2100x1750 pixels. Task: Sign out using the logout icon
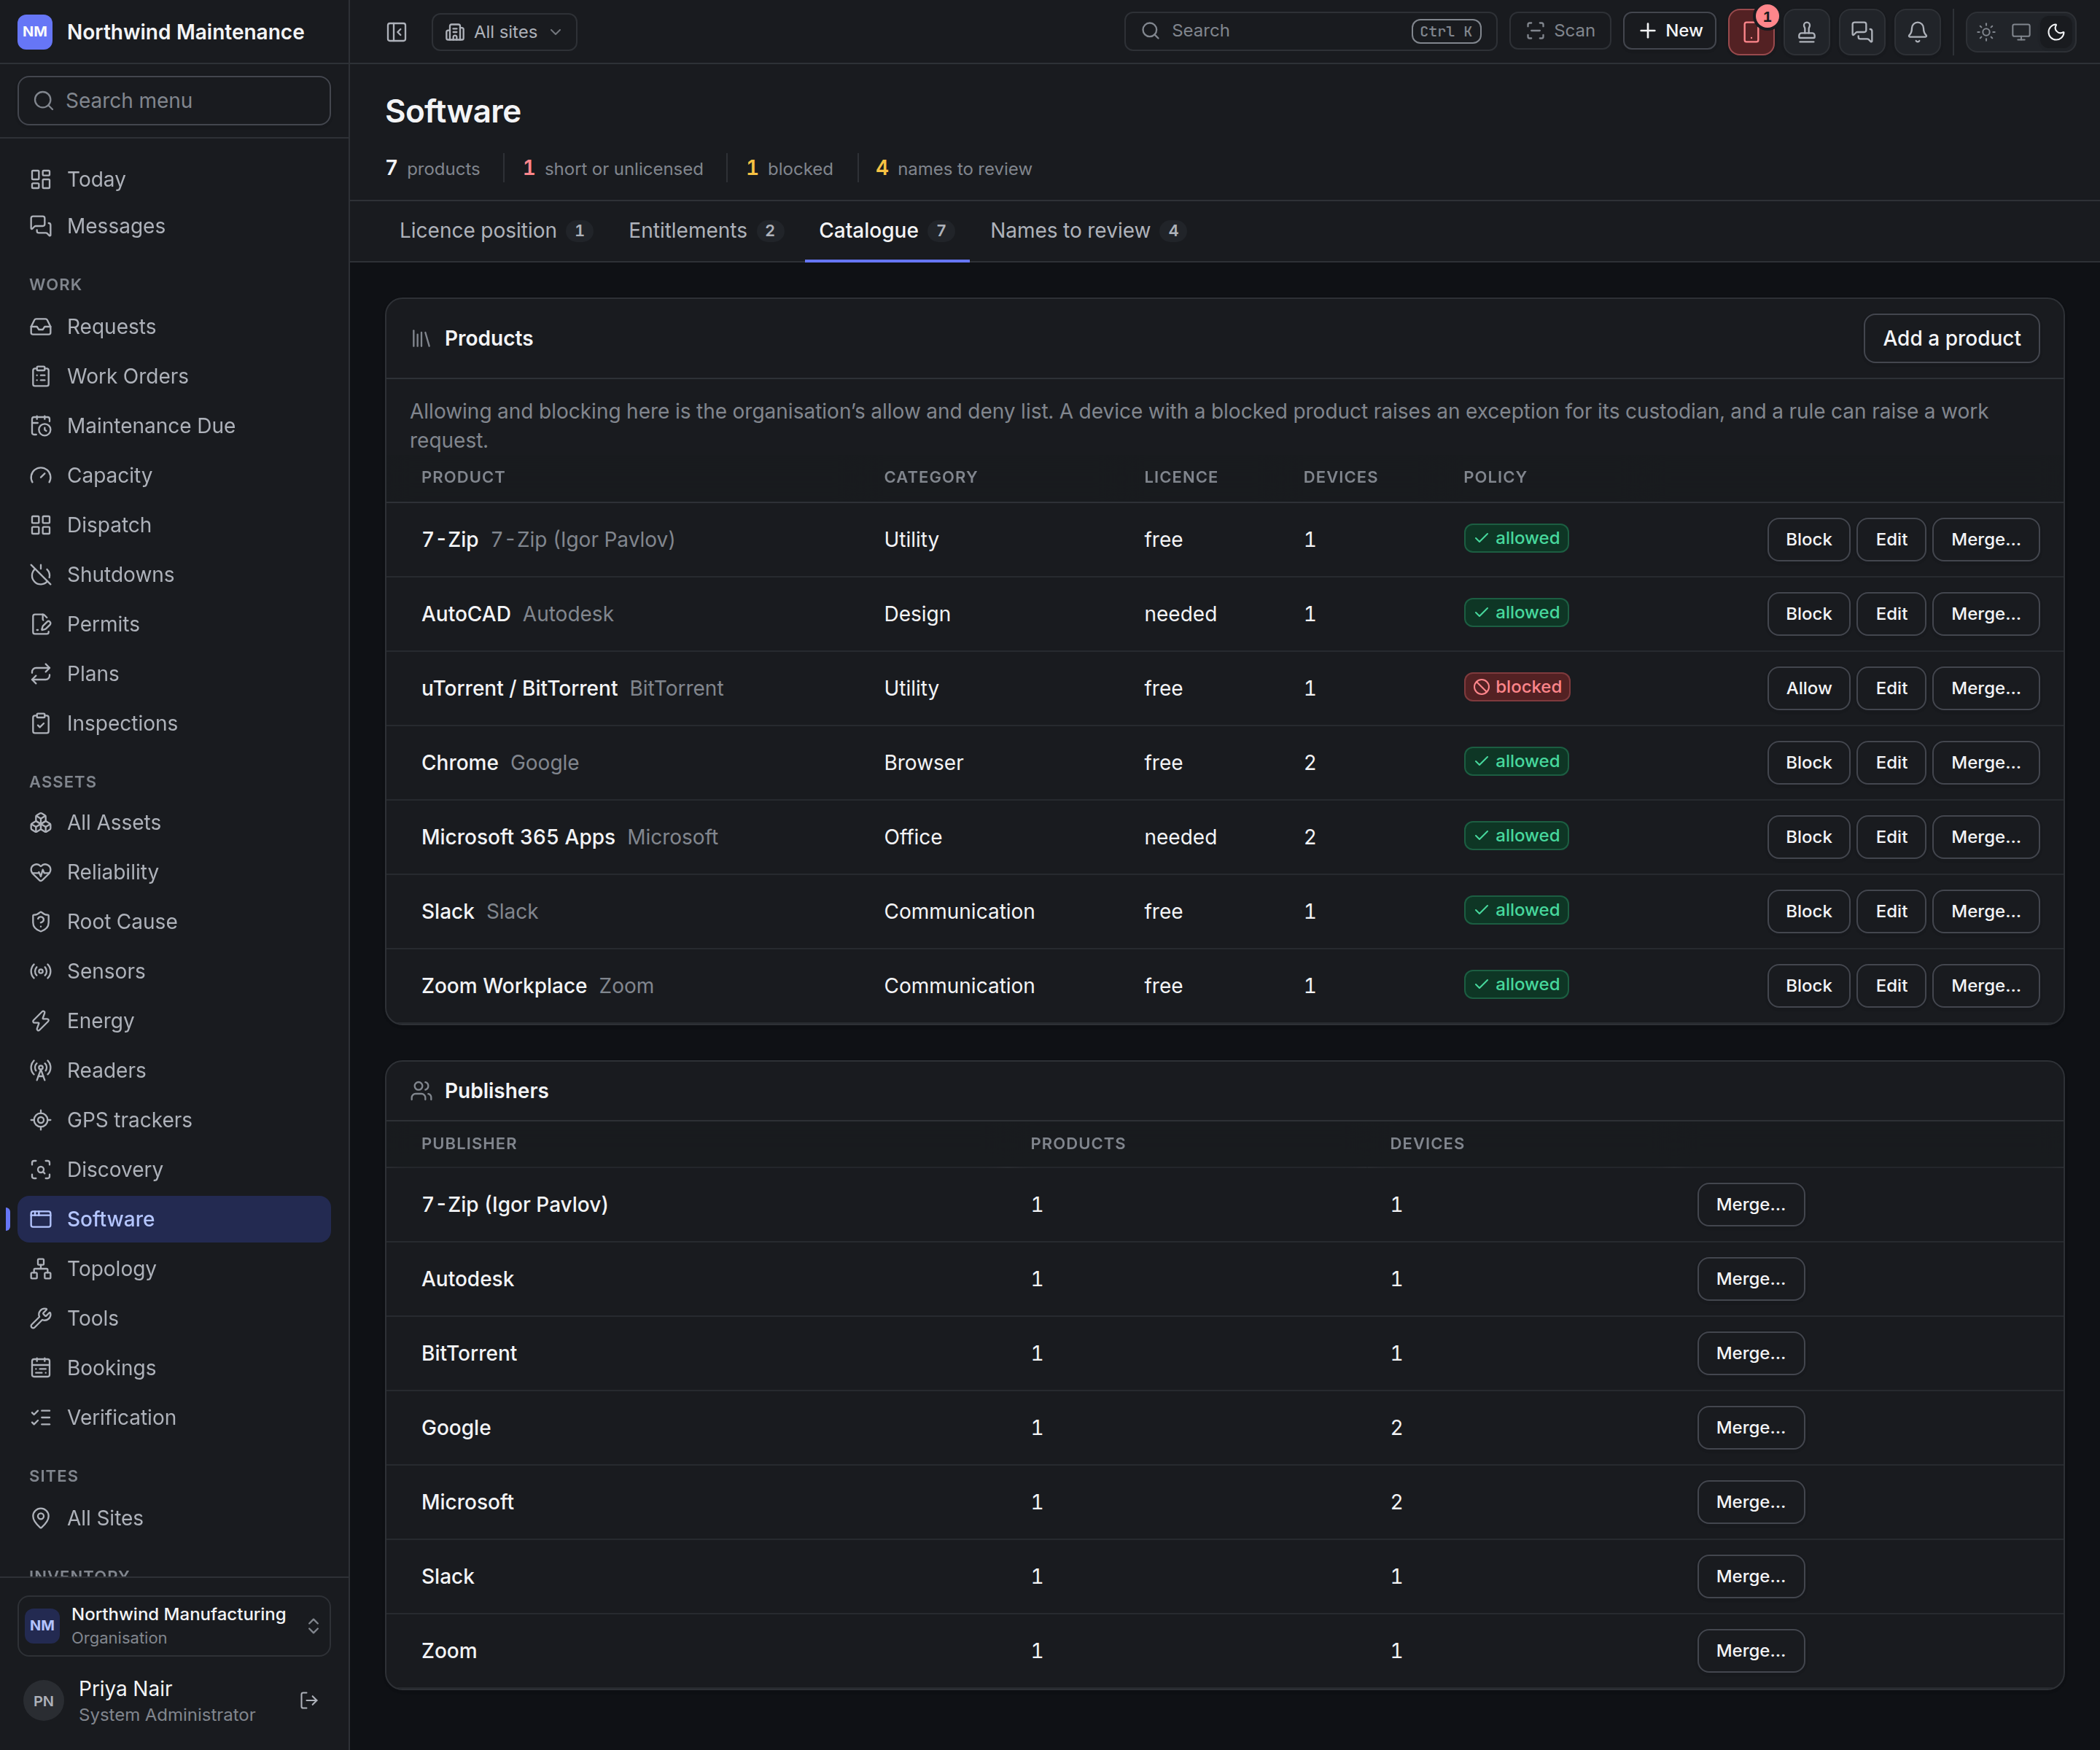(x=309, y=1700)
